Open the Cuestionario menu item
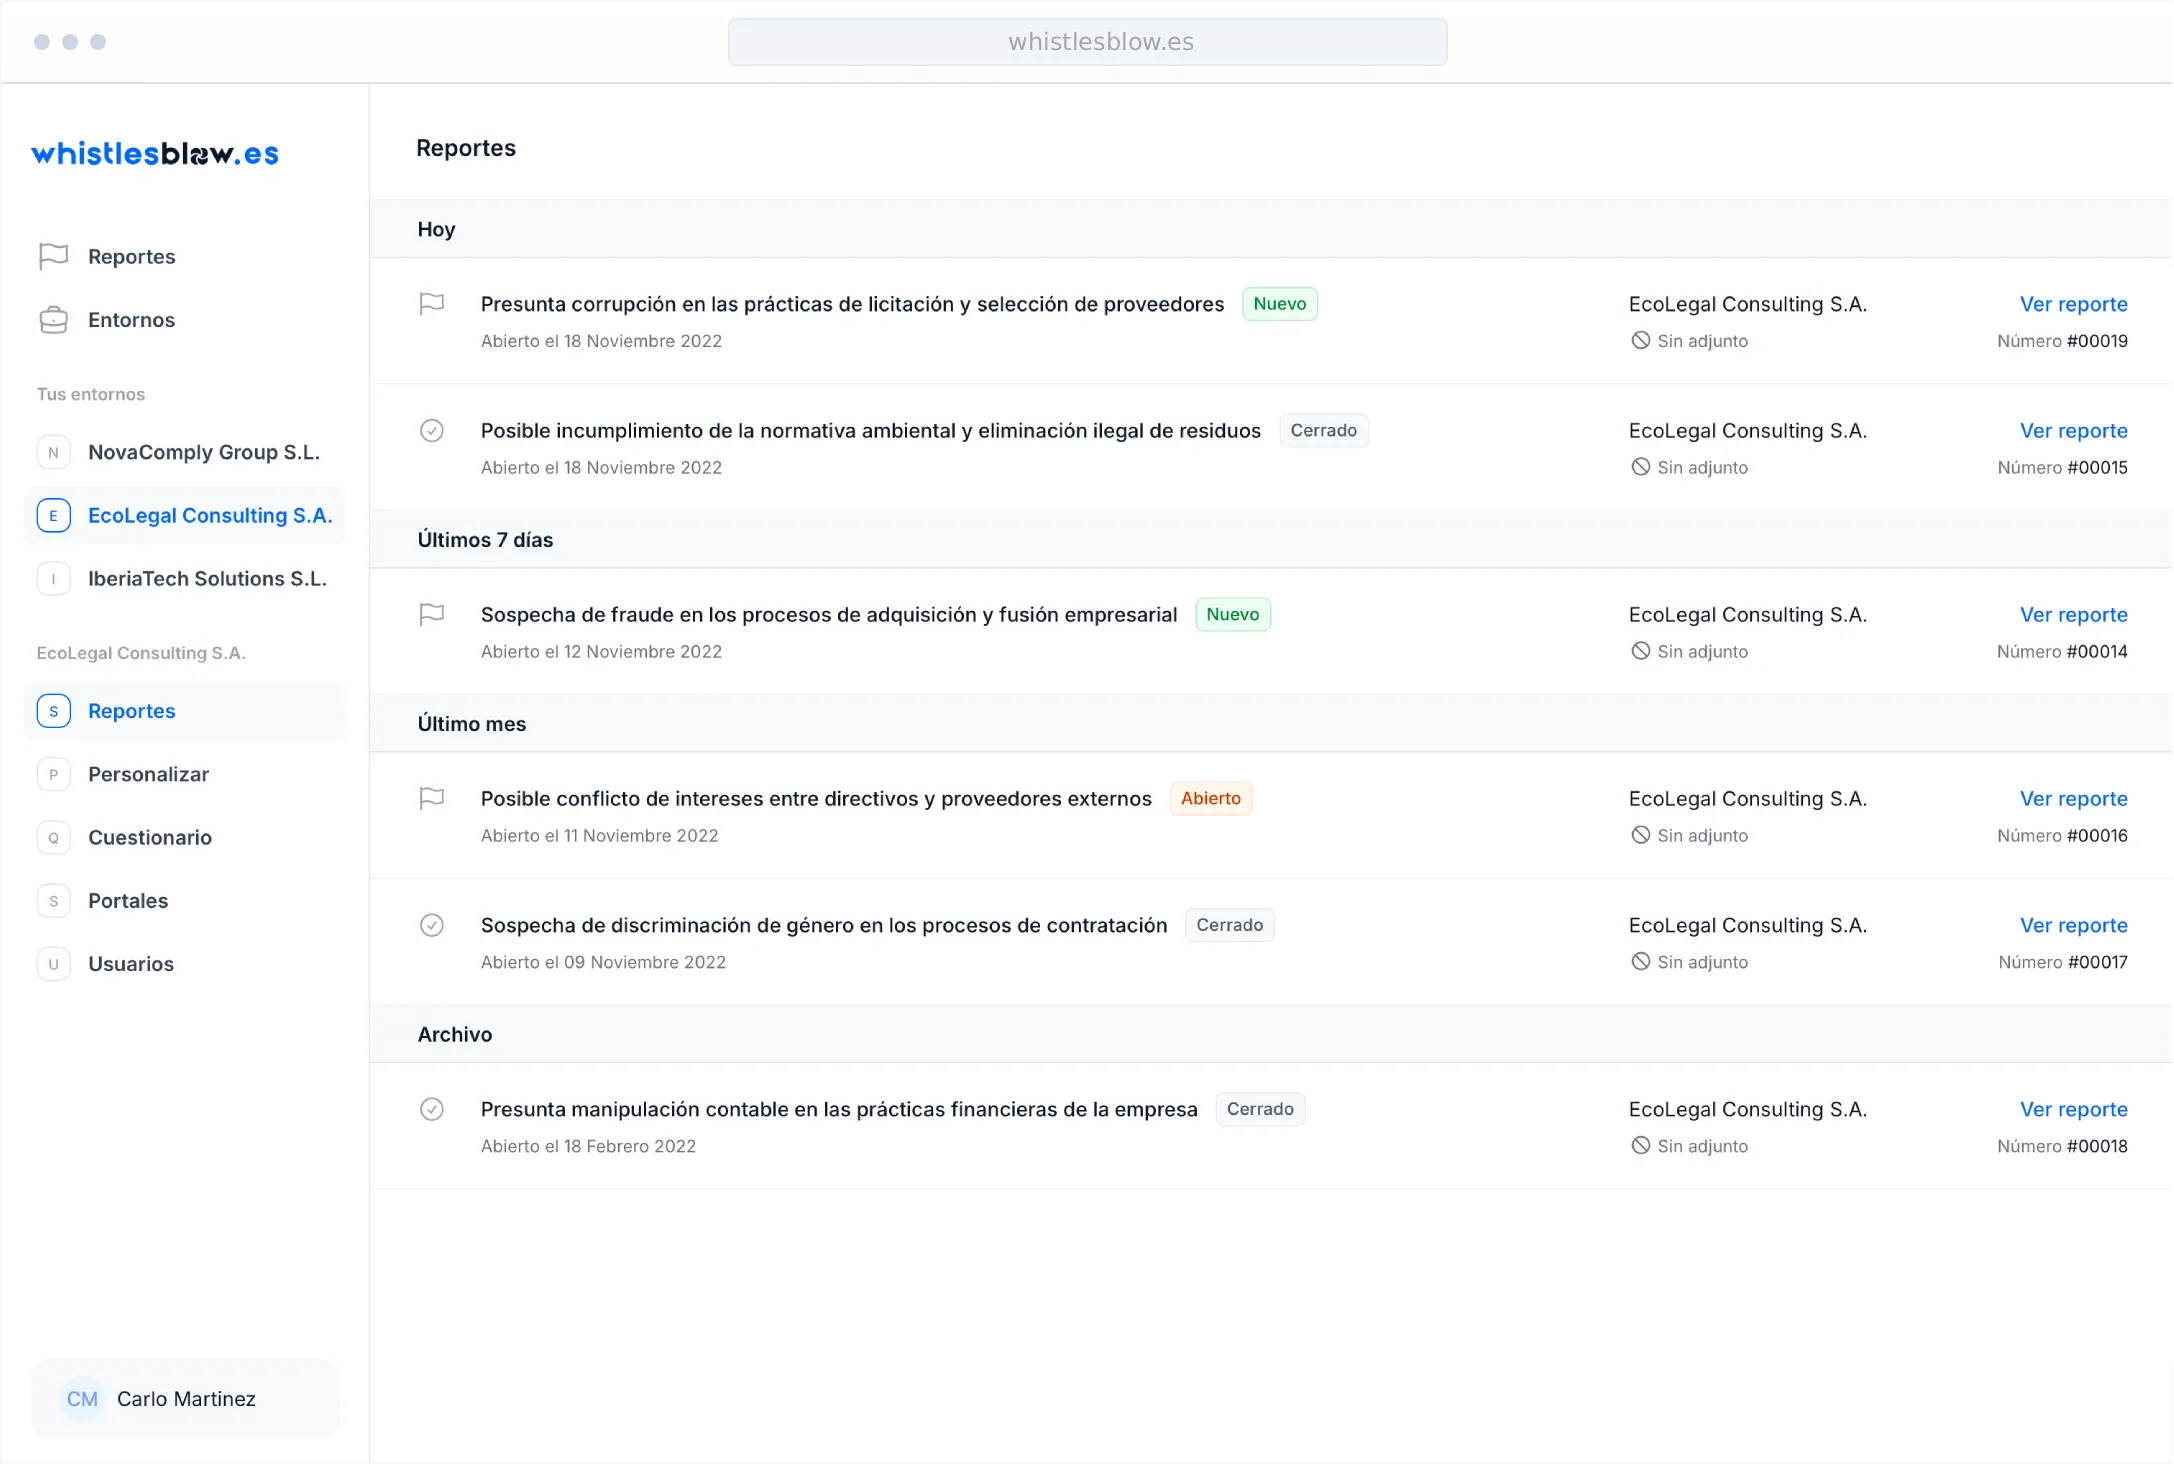This screenshot has width=2174, height=1464. pos(150,838)
